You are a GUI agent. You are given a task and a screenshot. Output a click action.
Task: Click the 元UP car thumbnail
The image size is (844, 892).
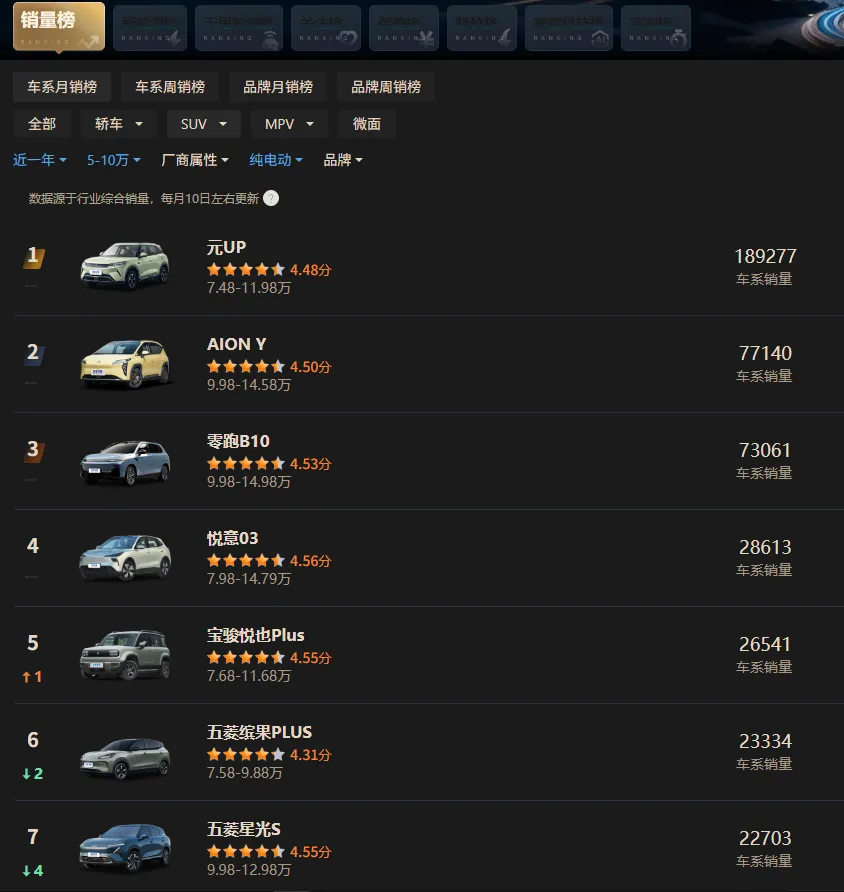125,266
